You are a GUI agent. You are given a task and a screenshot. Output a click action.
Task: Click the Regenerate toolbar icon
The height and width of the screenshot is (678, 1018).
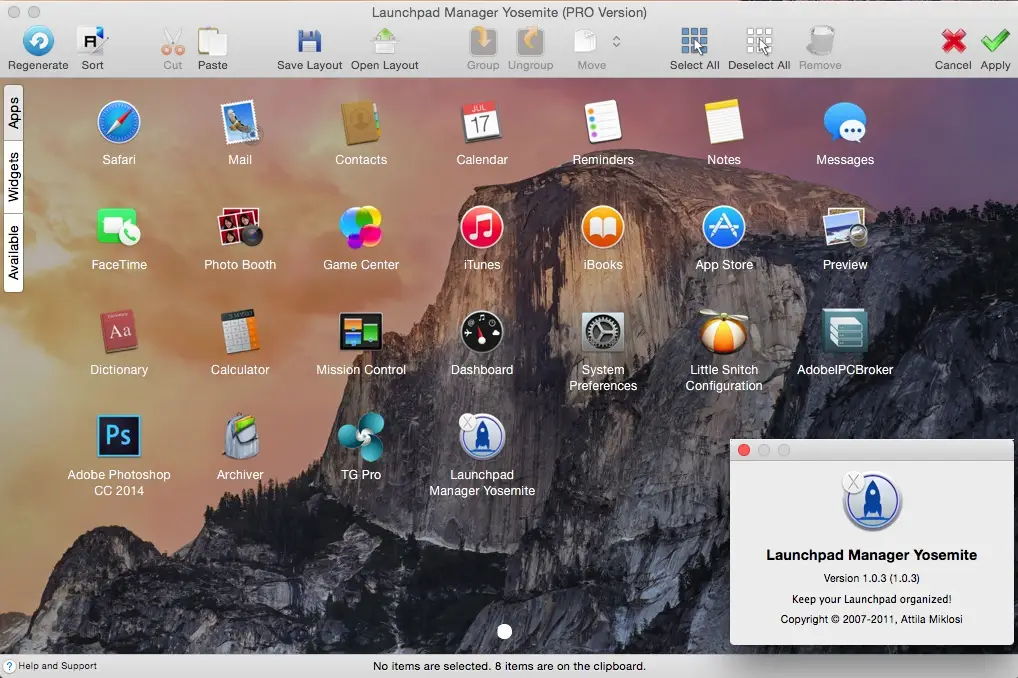point(38,42)
